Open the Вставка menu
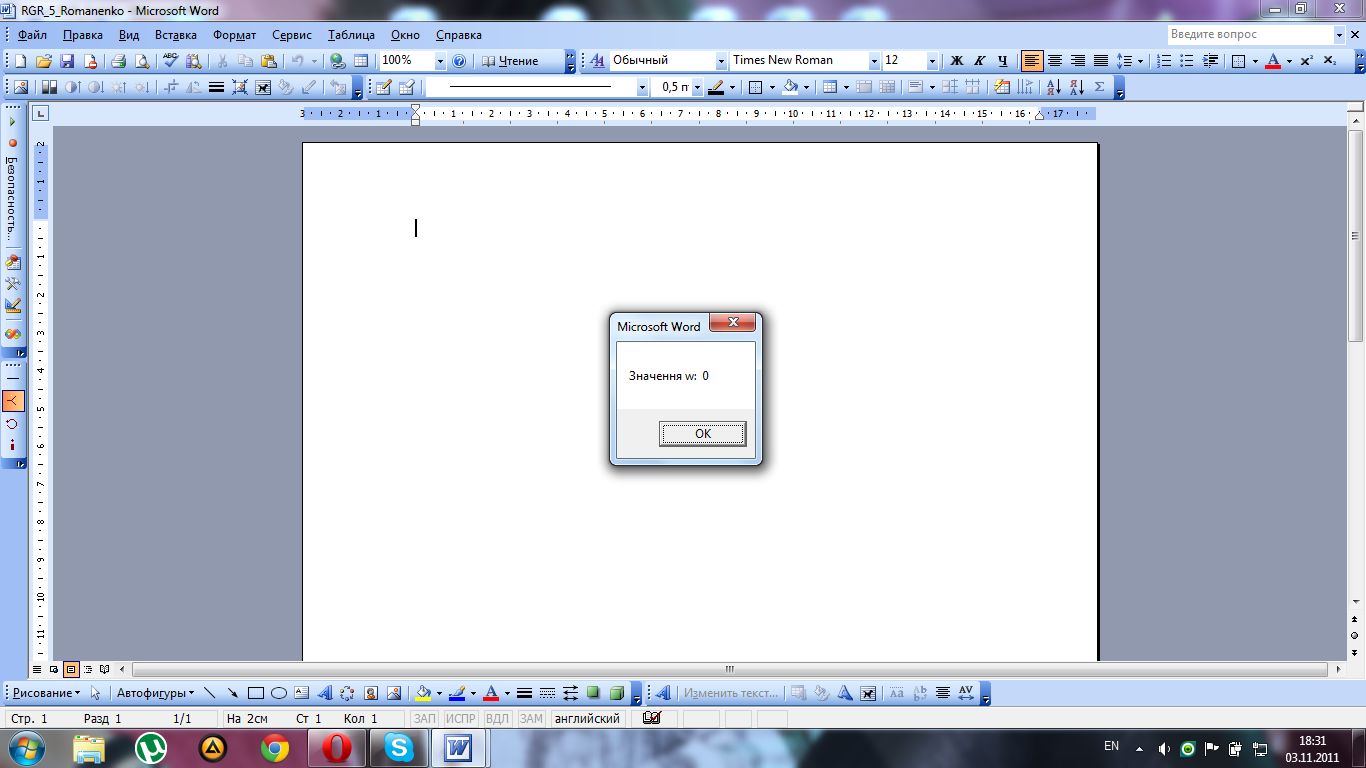The width and height of the screenshot is (1366, 768). (176, 35)
